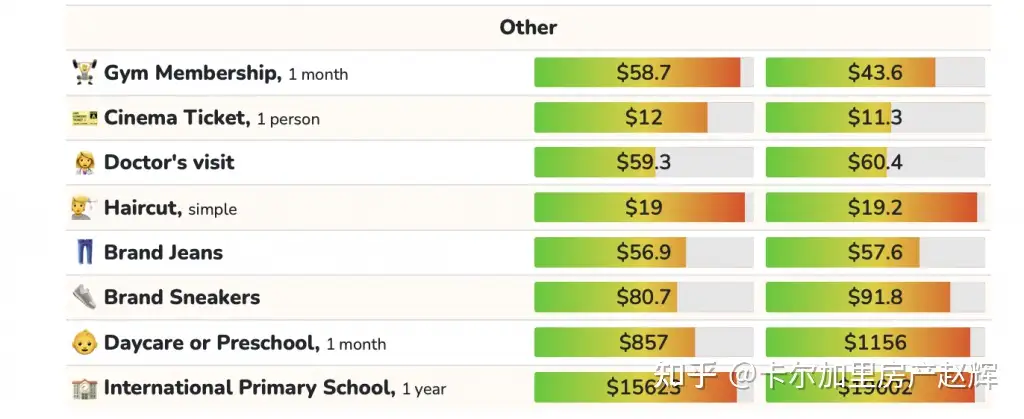Click the Brand Sneakers shoe icon
Viewport: 1024px width, 419px height.
click(x=84, y=297)
